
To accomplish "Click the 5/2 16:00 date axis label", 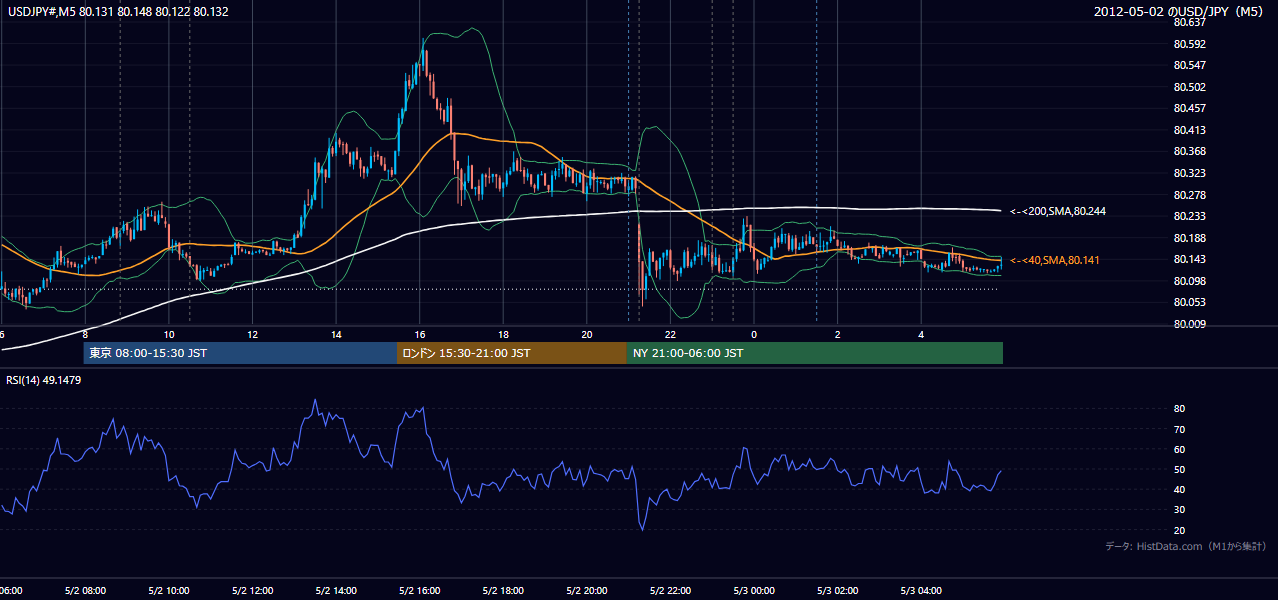I will click(420, 590).
